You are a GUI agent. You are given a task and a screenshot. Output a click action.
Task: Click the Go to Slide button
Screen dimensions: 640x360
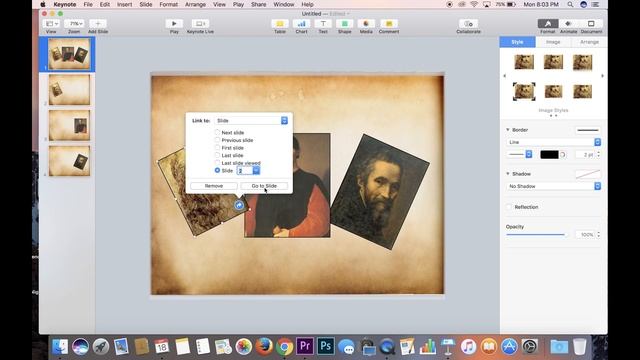[264, 186]
